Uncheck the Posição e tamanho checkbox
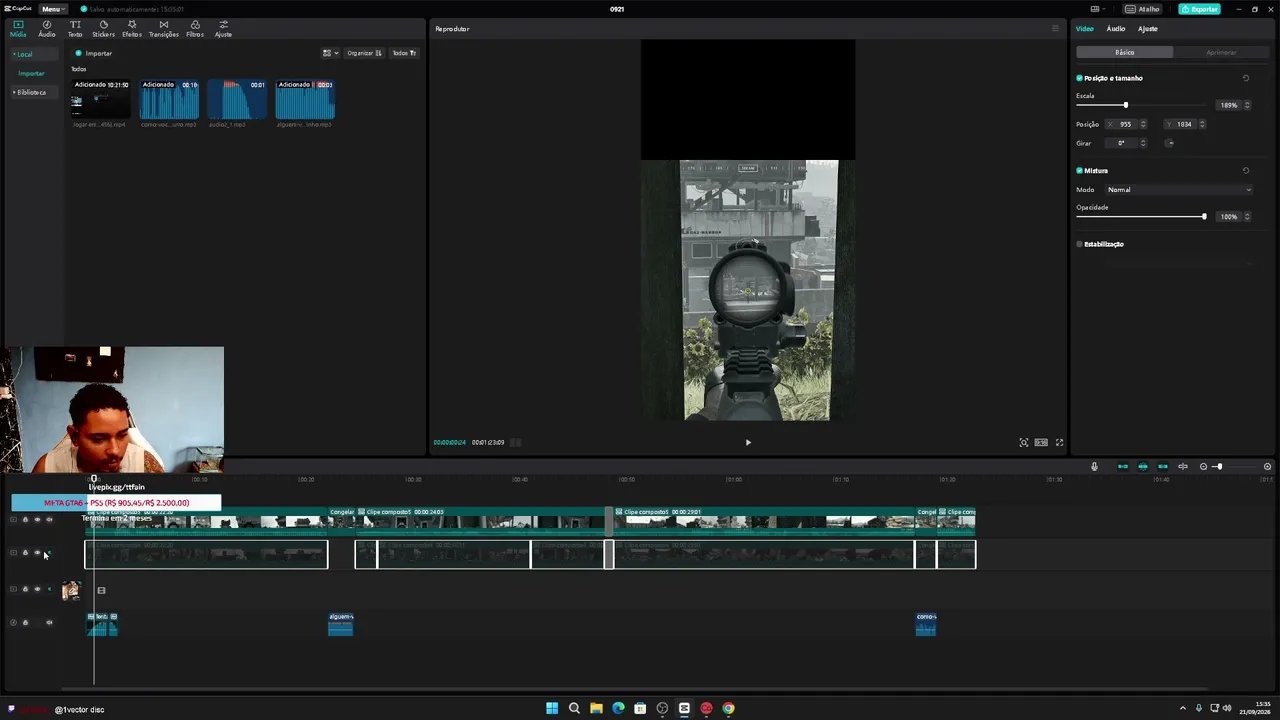The width and height of the screenshot is (1280, 720). click(x=1080, y=78)
